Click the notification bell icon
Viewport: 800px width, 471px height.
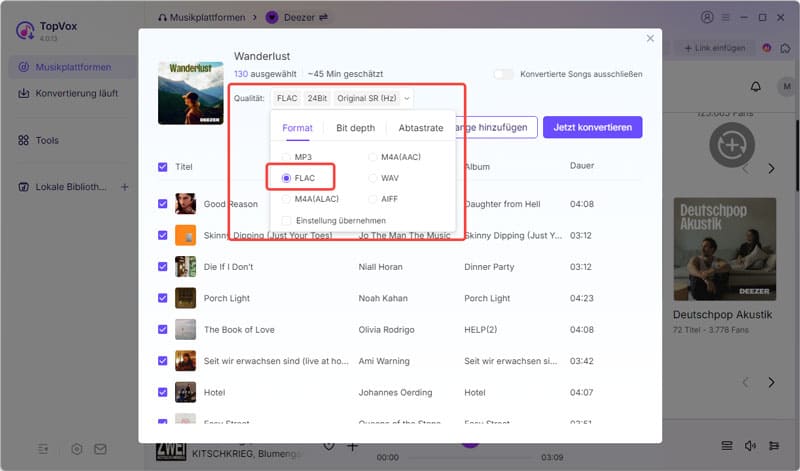[x=756, y=86]
